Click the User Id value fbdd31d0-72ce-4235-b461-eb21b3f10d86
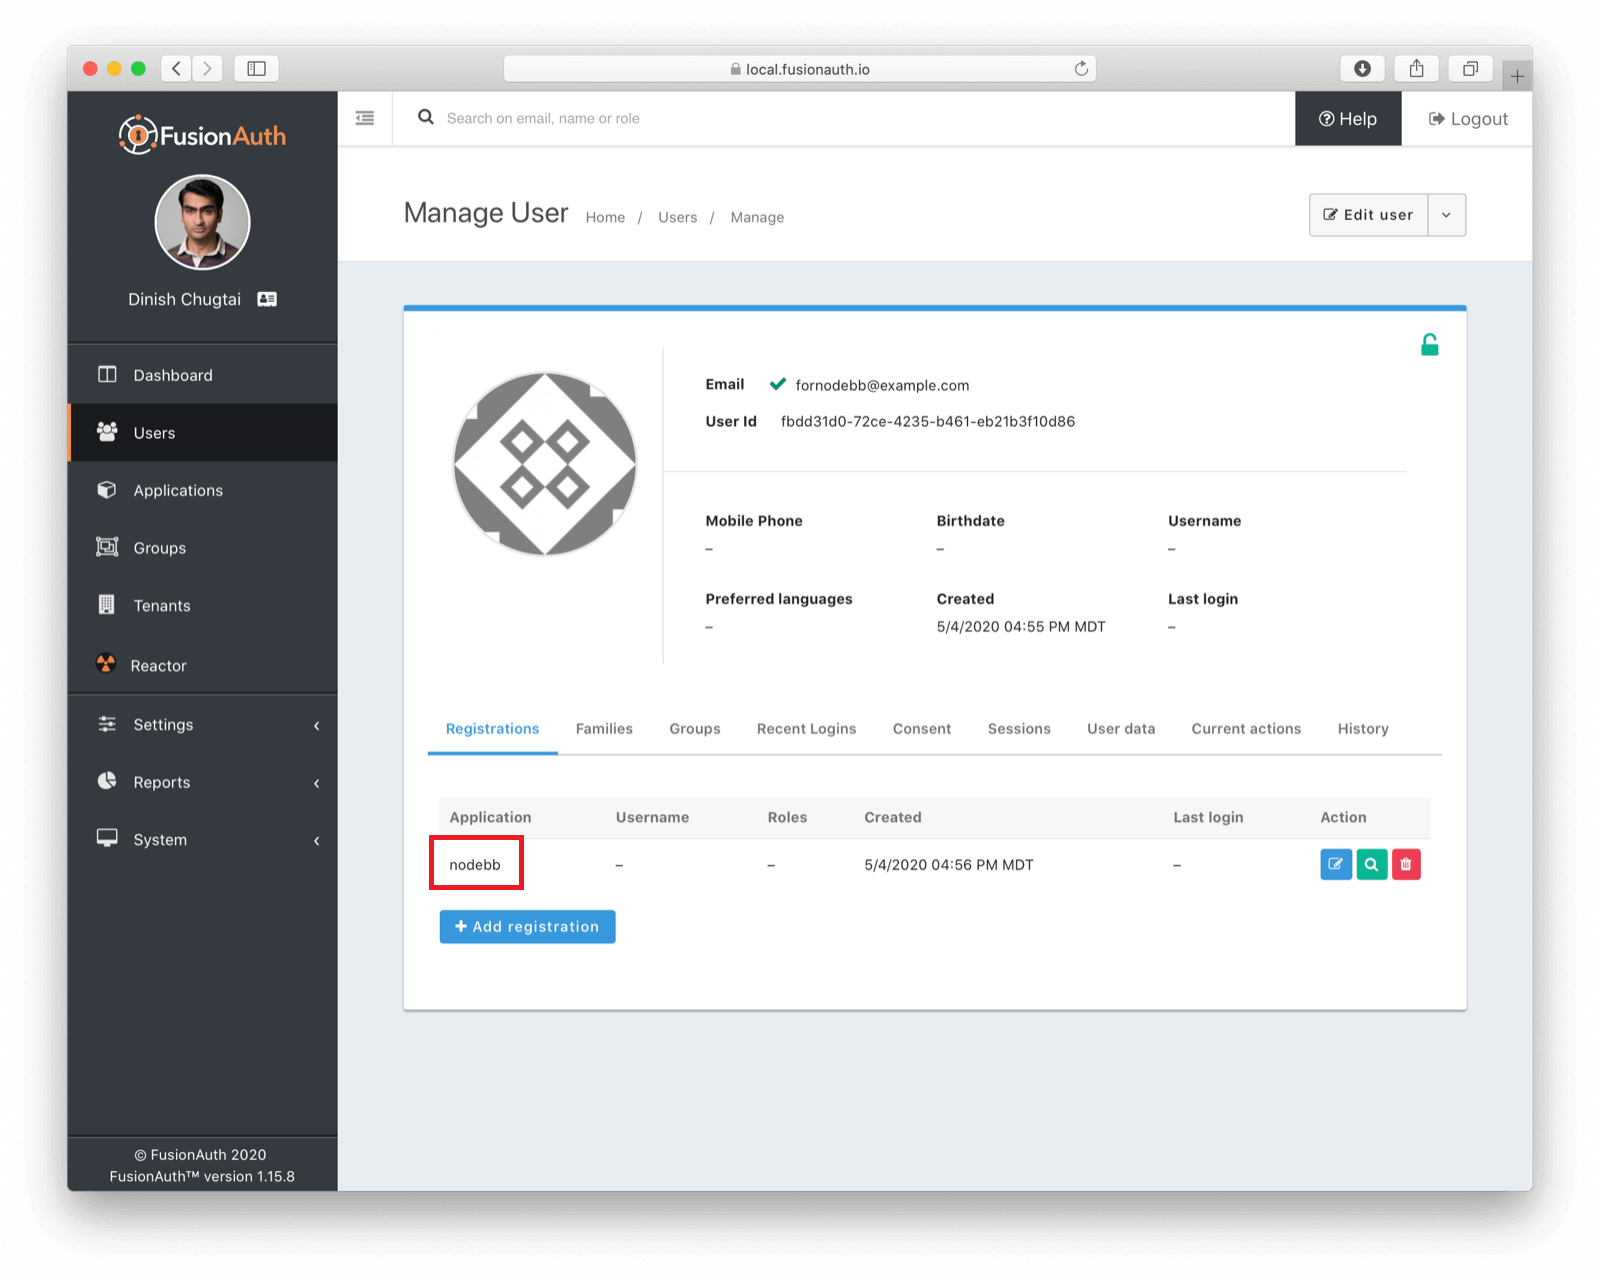The image size is (1600, 1280). 928,421
